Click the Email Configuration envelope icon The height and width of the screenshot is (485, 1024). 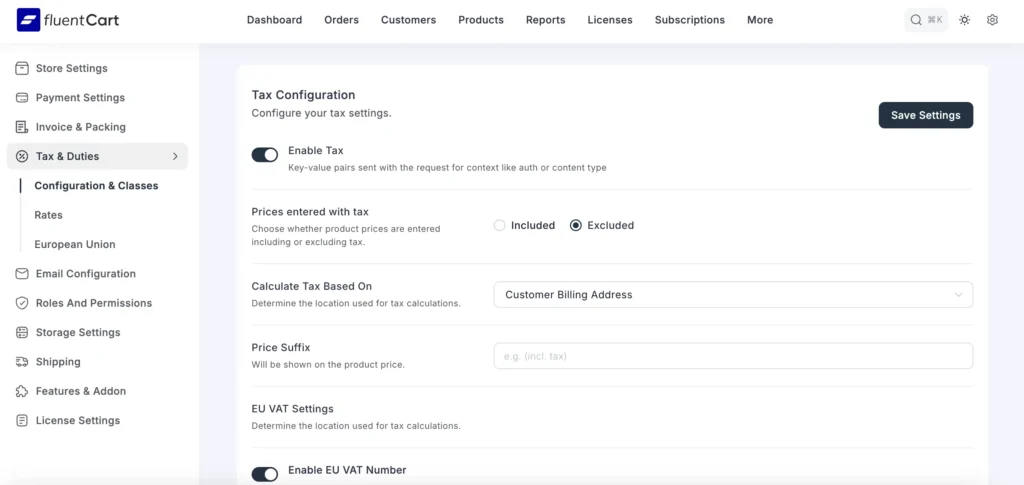22,274
